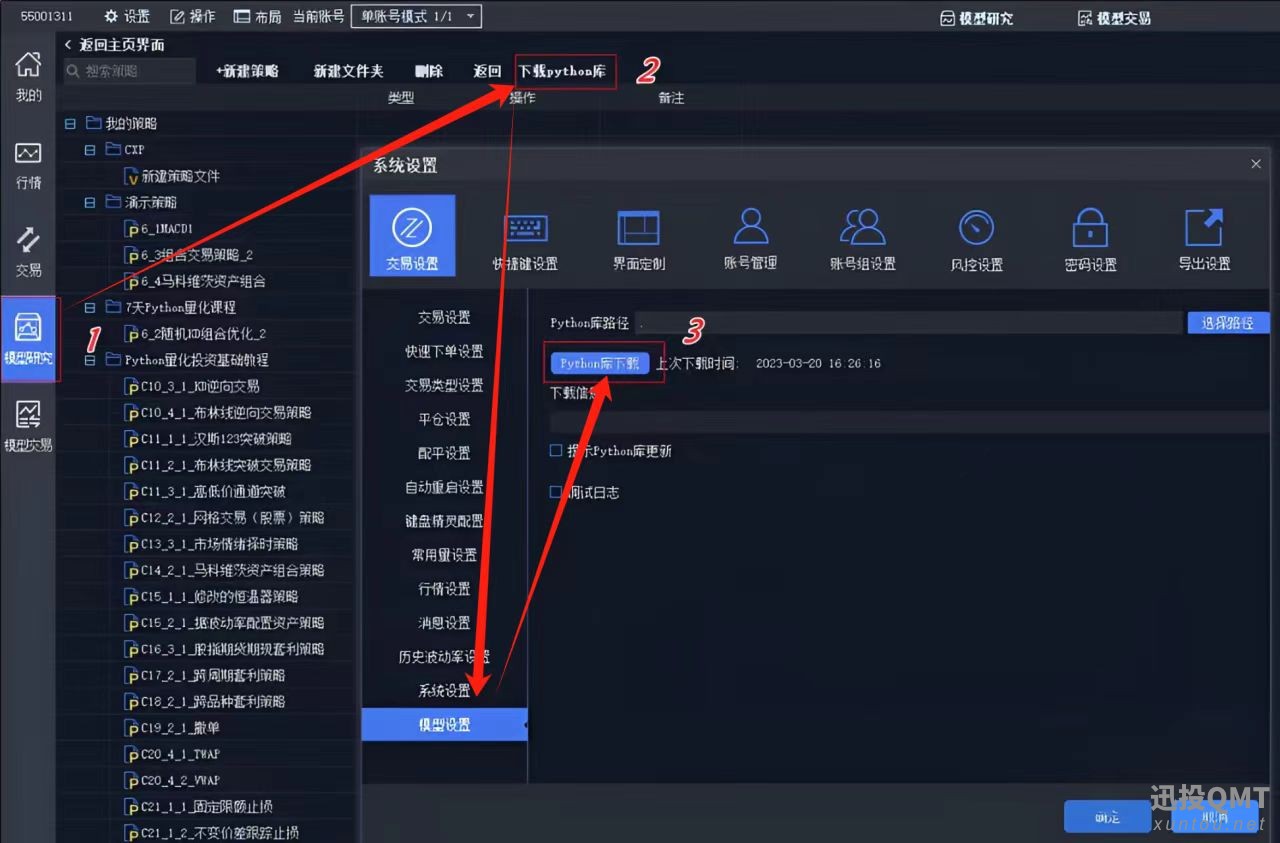1280x843 pixels.
Task: Collapse the Python量化投资基础教程 folder
Action: tap(90, 360)
